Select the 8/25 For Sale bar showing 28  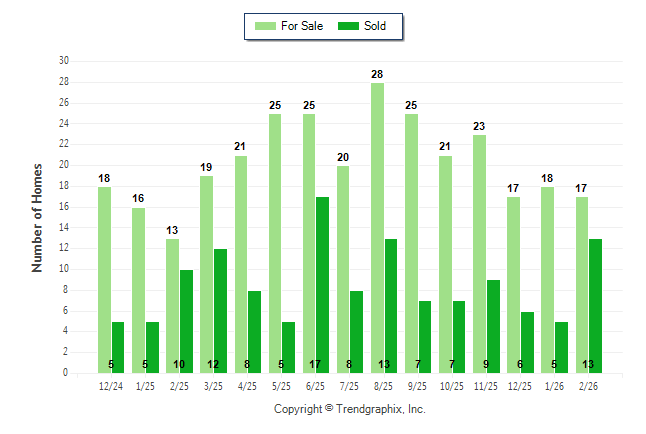[377, 228]
